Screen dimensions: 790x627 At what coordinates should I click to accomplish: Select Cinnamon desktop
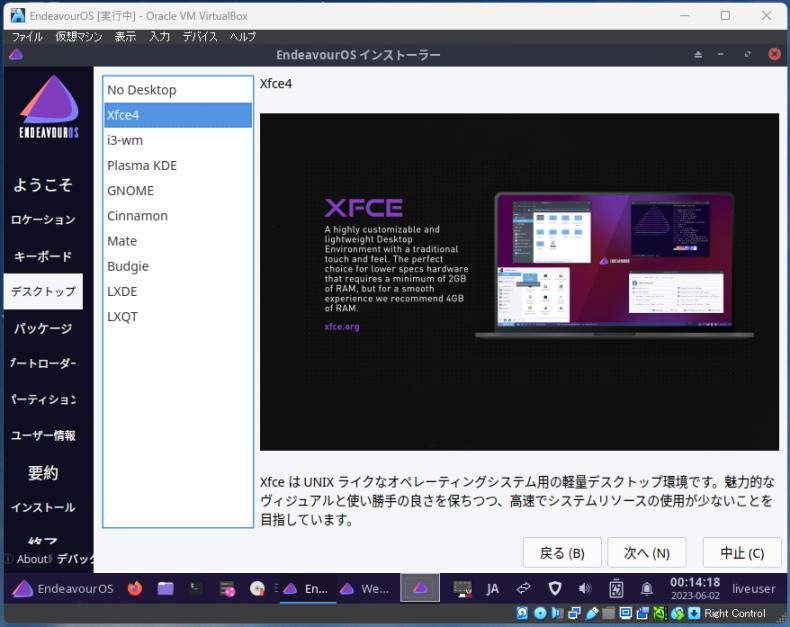click(178, 216)
